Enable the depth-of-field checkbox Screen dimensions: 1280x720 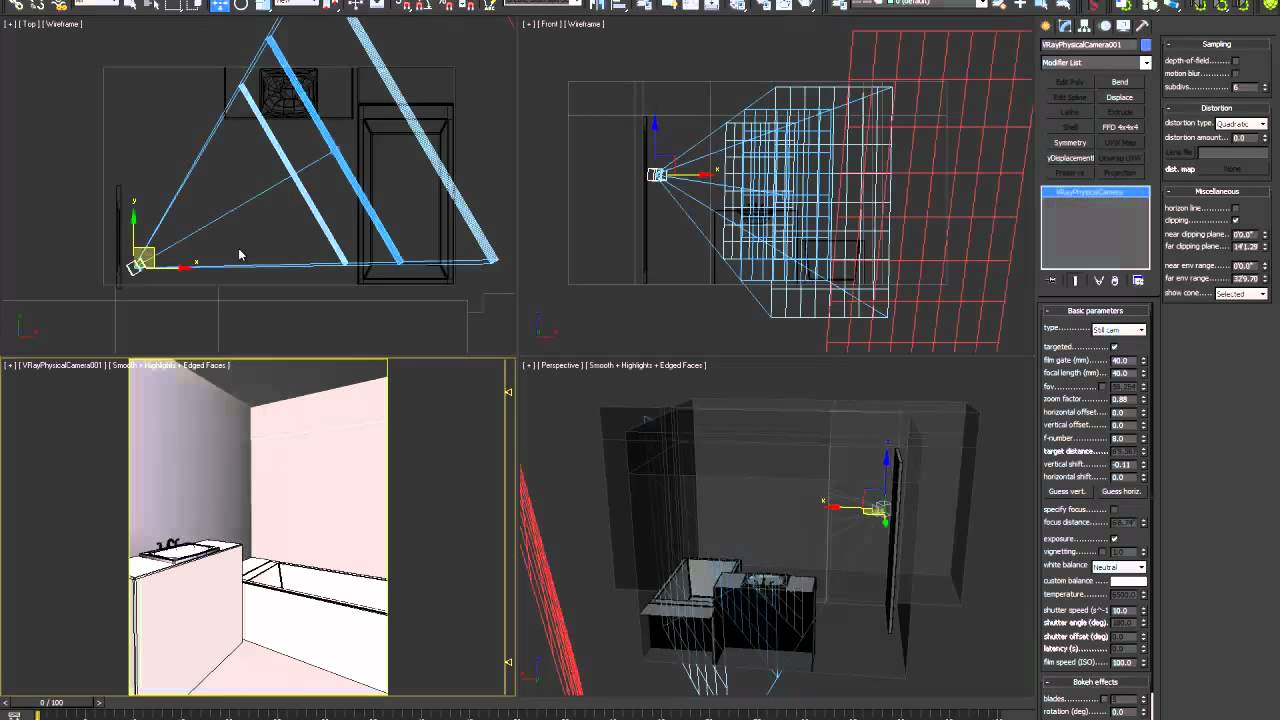click(1236, 61)
